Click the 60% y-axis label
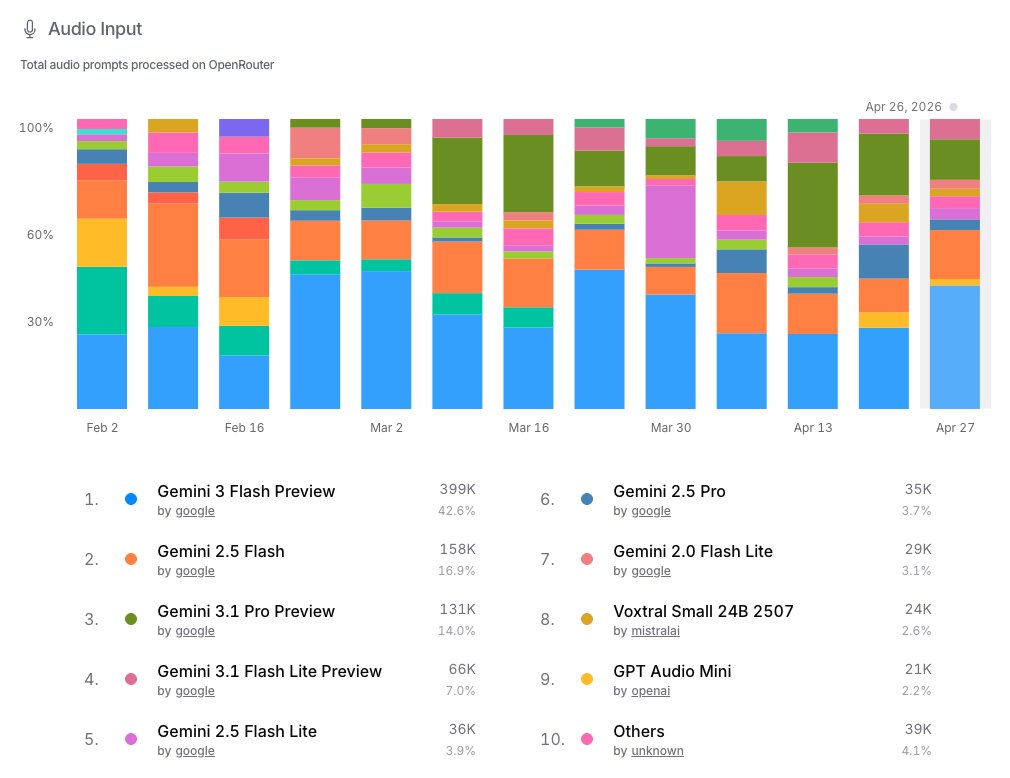The image size is (1010, 778). point(40,235)
